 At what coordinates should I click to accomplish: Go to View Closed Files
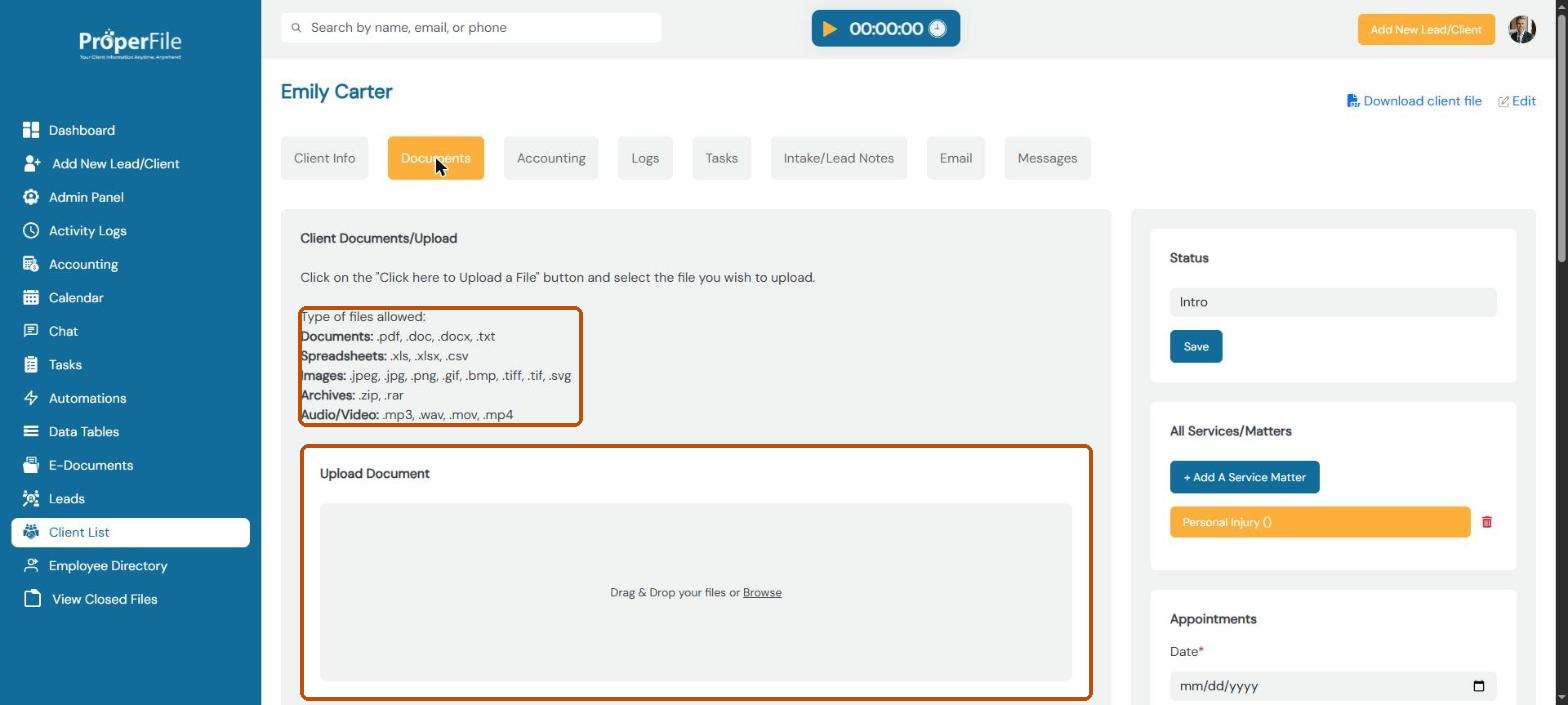(x=105, y=599)
